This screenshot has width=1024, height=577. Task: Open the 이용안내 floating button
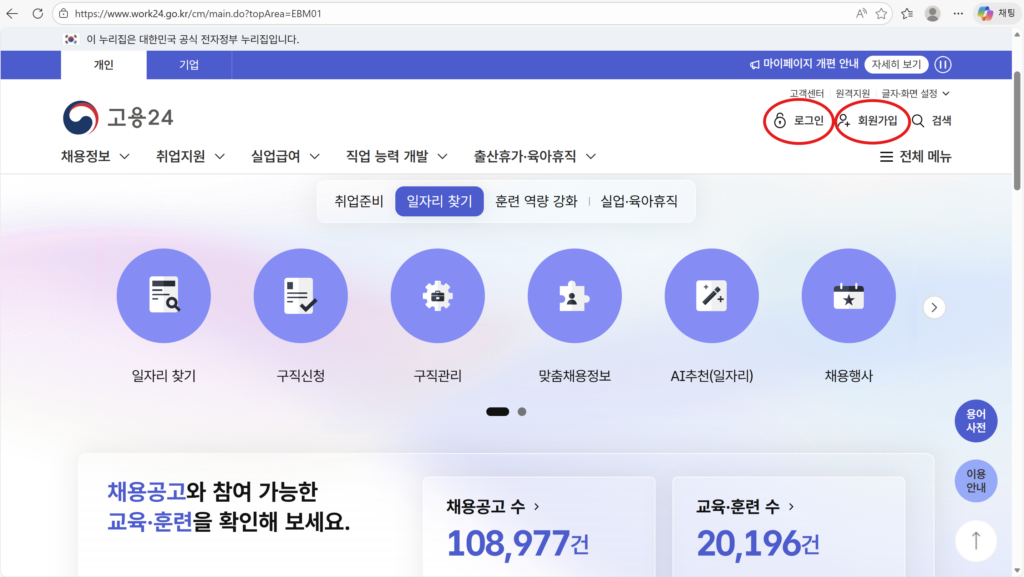(975, 481)
